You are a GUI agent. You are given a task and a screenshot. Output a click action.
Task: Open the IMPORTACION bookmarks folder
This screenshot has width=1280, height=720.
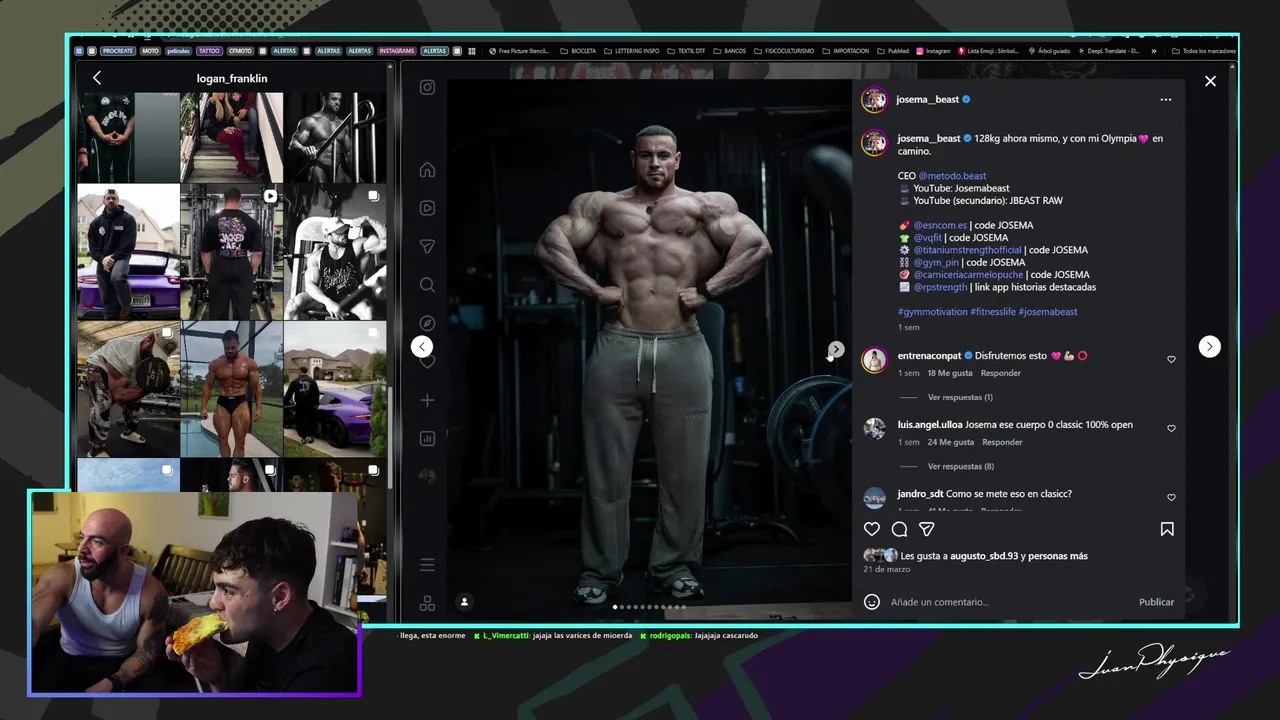846,51
